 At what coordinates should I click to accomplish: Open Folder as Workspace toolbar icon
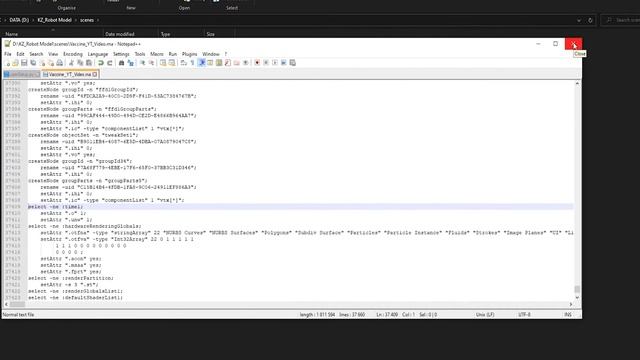[x=237, y=63]
